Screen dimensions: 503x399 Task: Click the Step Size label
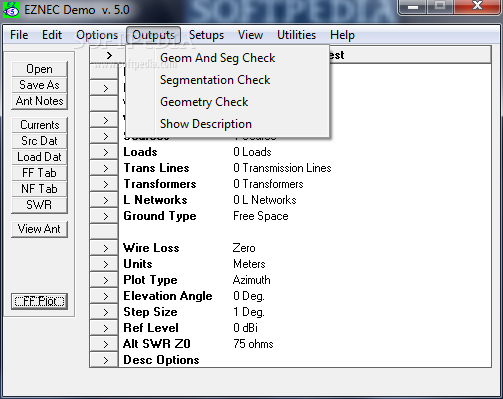point(150,312)
